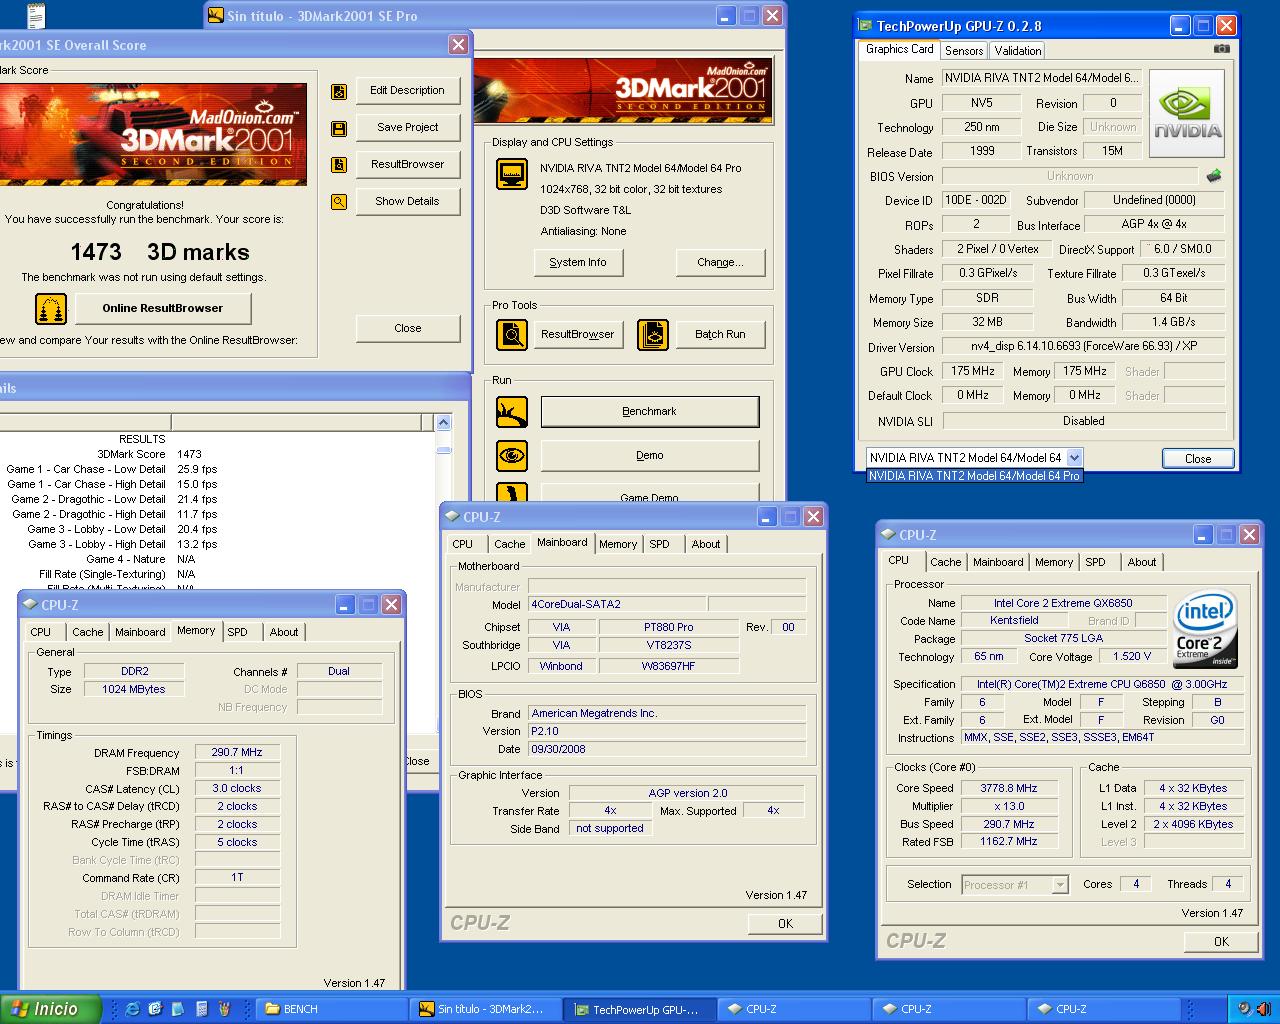This screenshot has height=1024, width=1280.
Task: Open the Processor #1 selection dropdown
Action: pyautogui.click(x=1060, y=885)
